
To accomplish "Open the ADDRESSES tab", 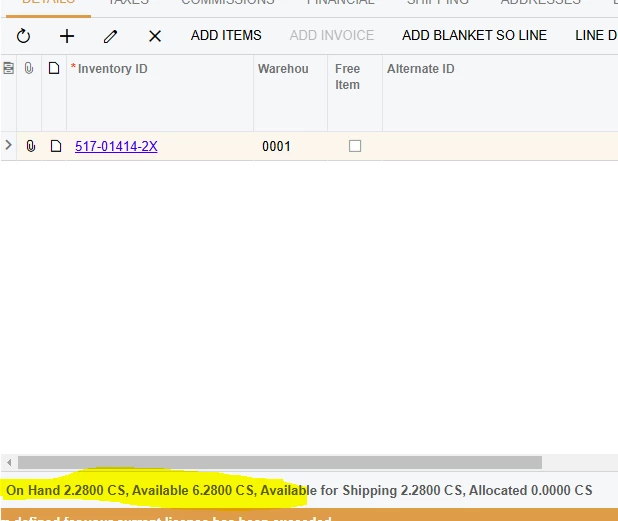I will pos(541,2).
